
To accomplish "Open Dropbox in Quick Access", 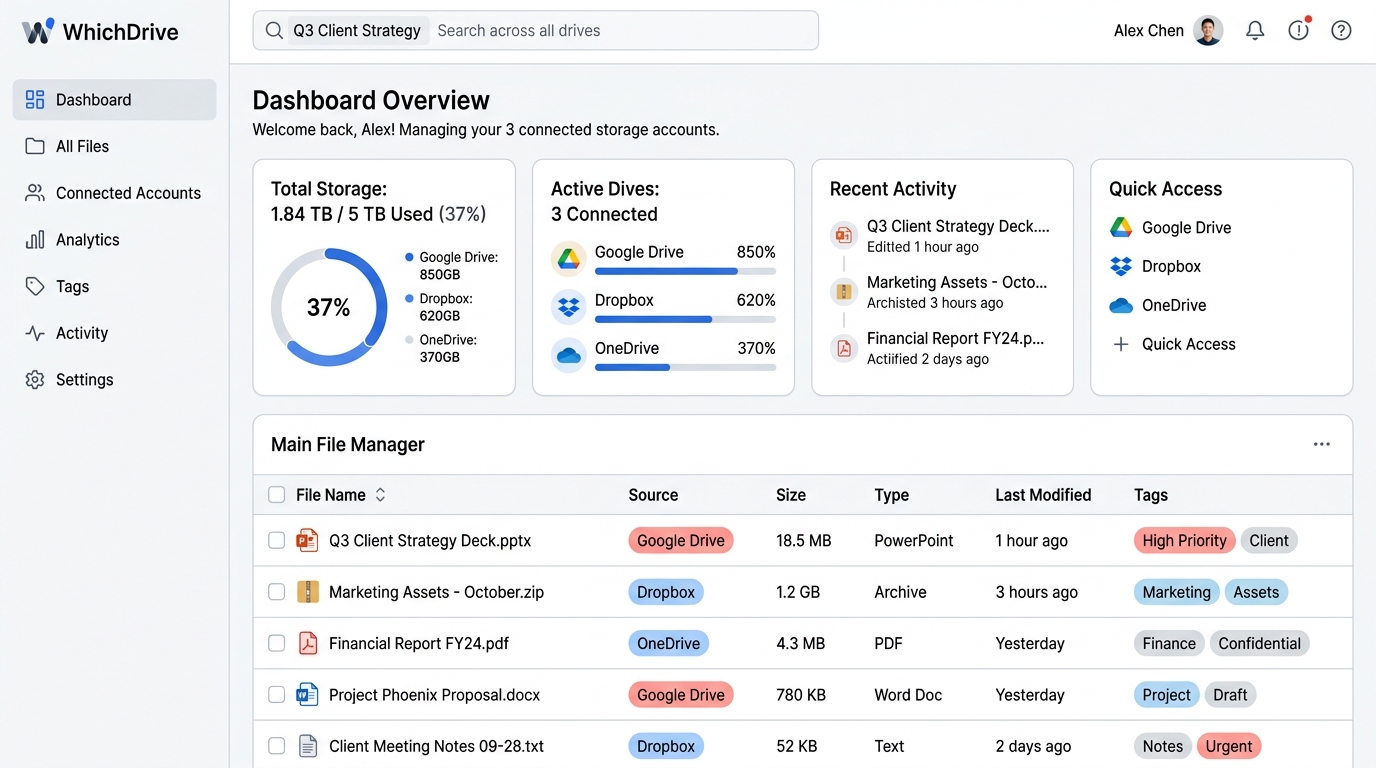I will (x=1155, y=267).
